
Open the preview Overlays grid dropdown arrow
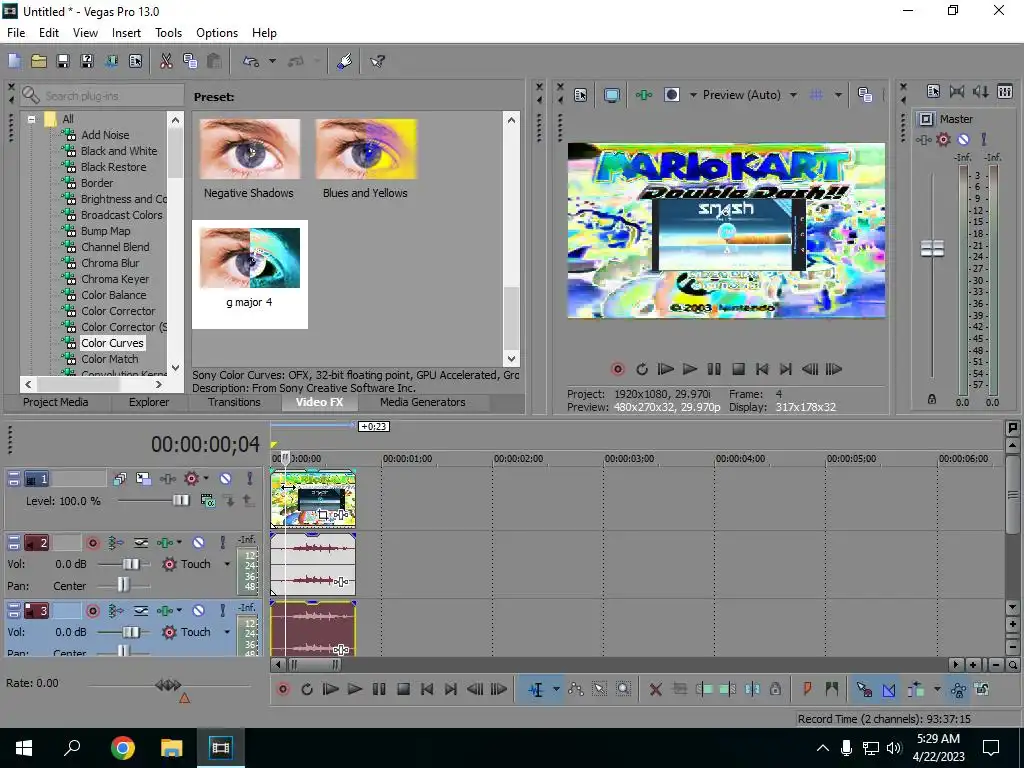click(x=838, y=95)
